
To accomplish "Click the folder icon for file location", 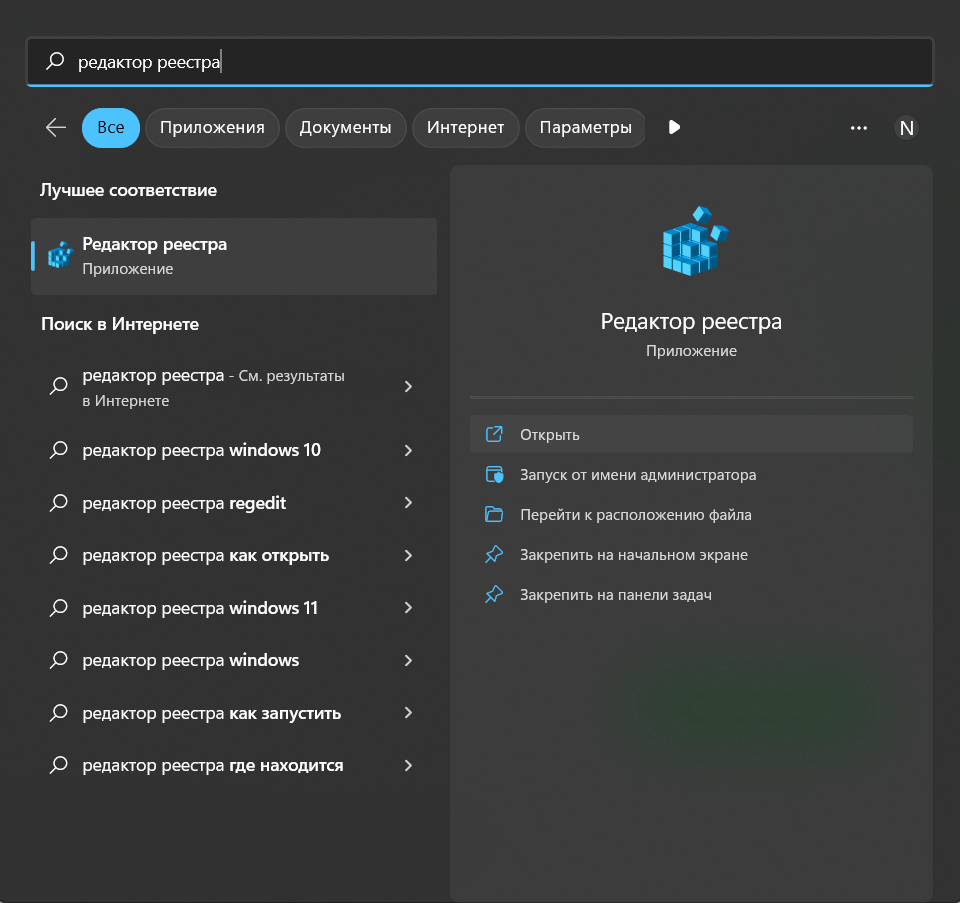I will [494, 515].
